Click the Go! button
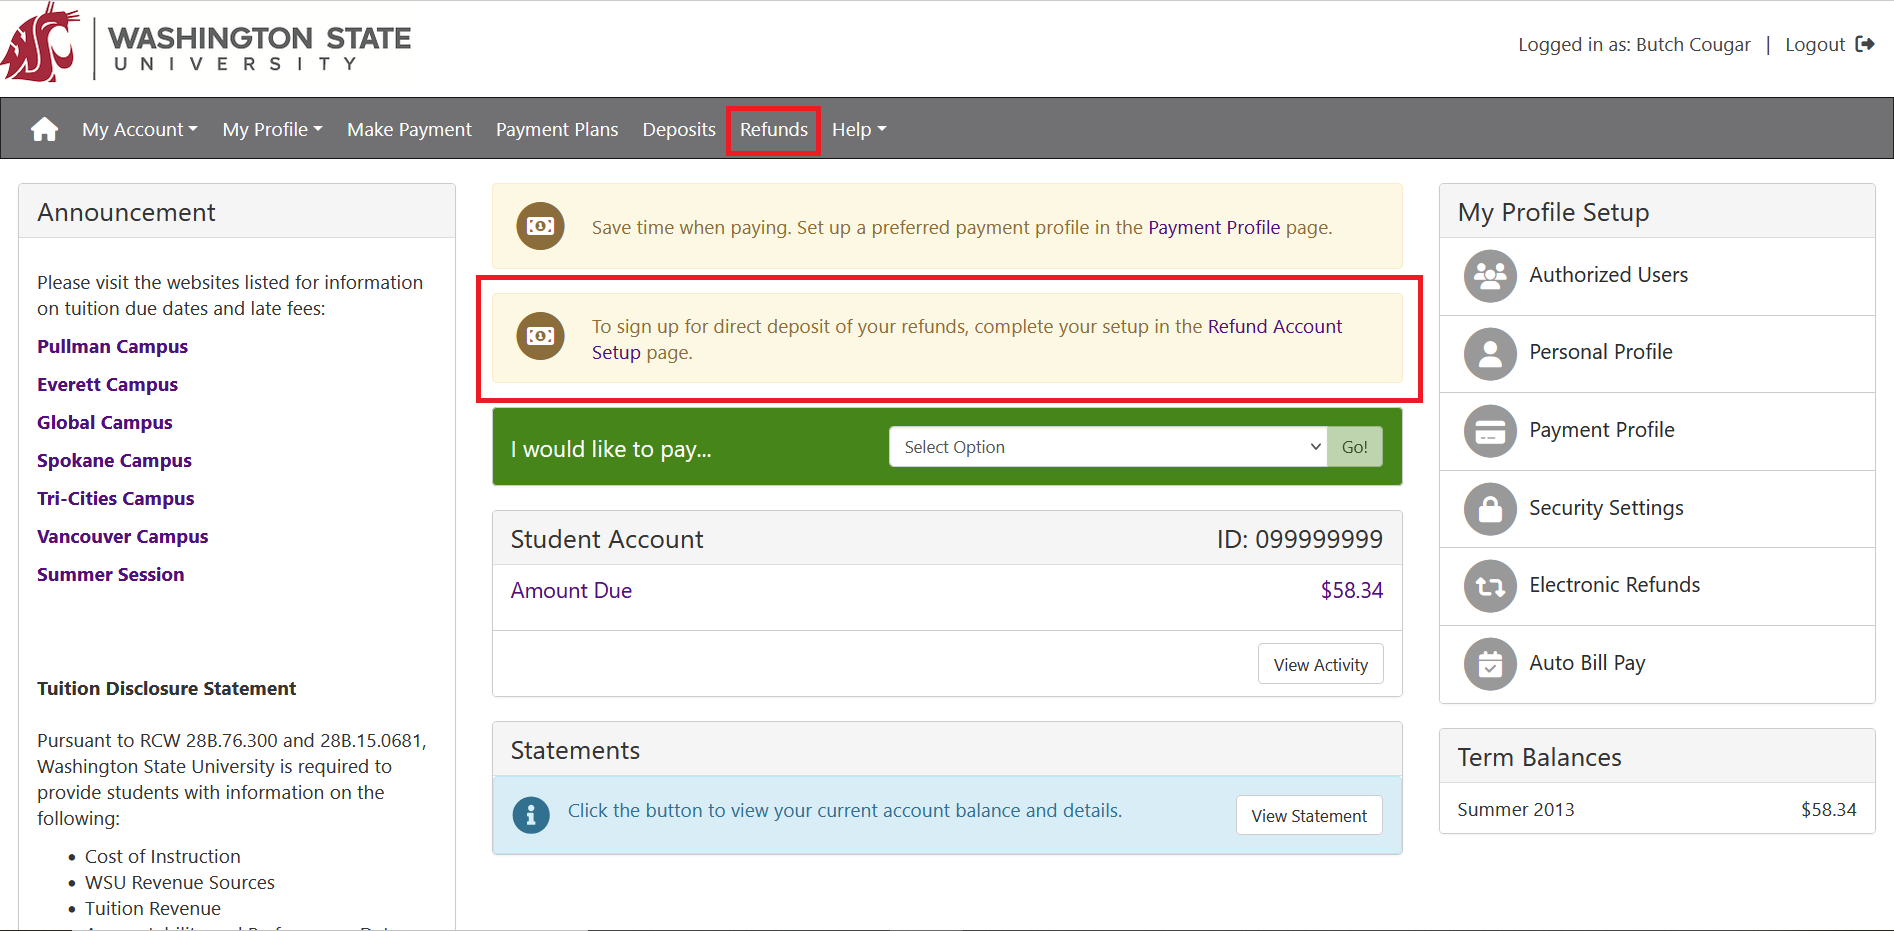This screenshot has height=931, width=1894. click(1355, 447)
